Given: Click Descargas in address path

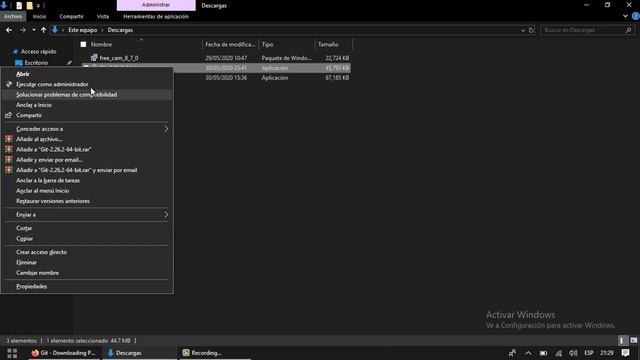Looking at the screenshot, I should pyautogui.click(x=120, y=30).
